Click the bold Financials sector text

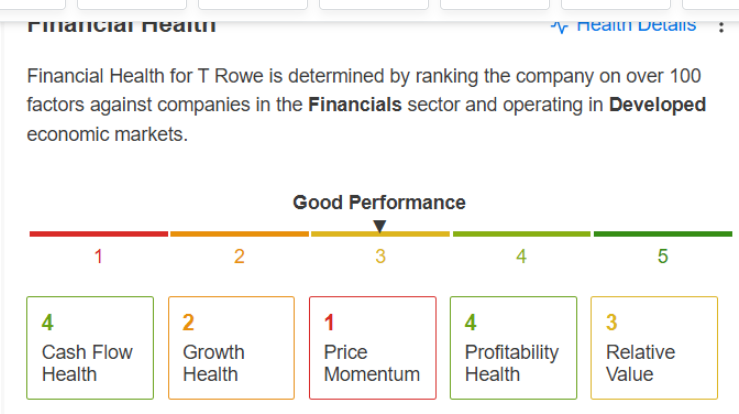(355, 105)
